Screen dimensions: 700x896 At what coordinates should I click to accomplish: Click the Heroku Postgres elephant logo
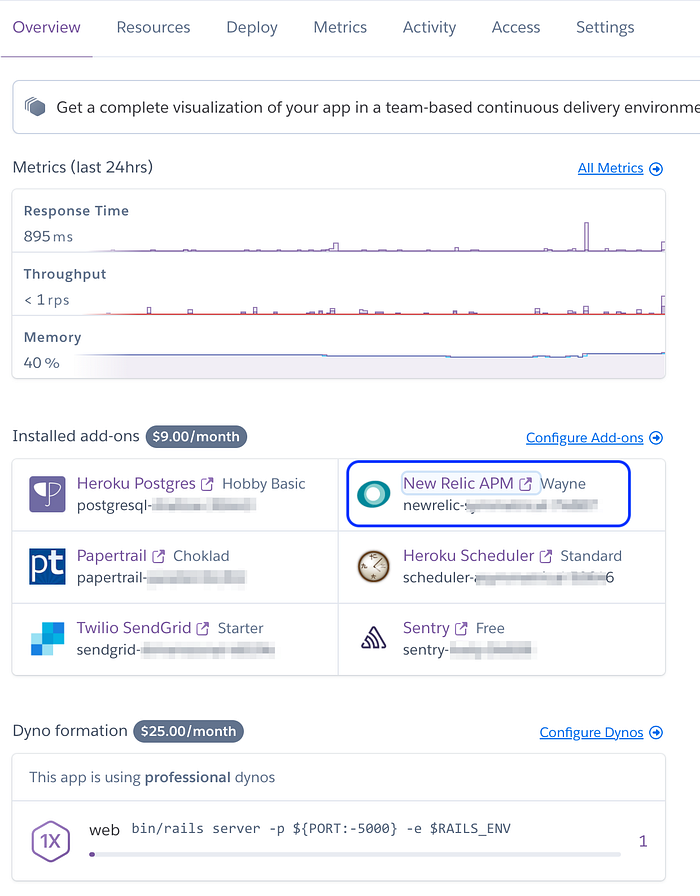(47, 494)
